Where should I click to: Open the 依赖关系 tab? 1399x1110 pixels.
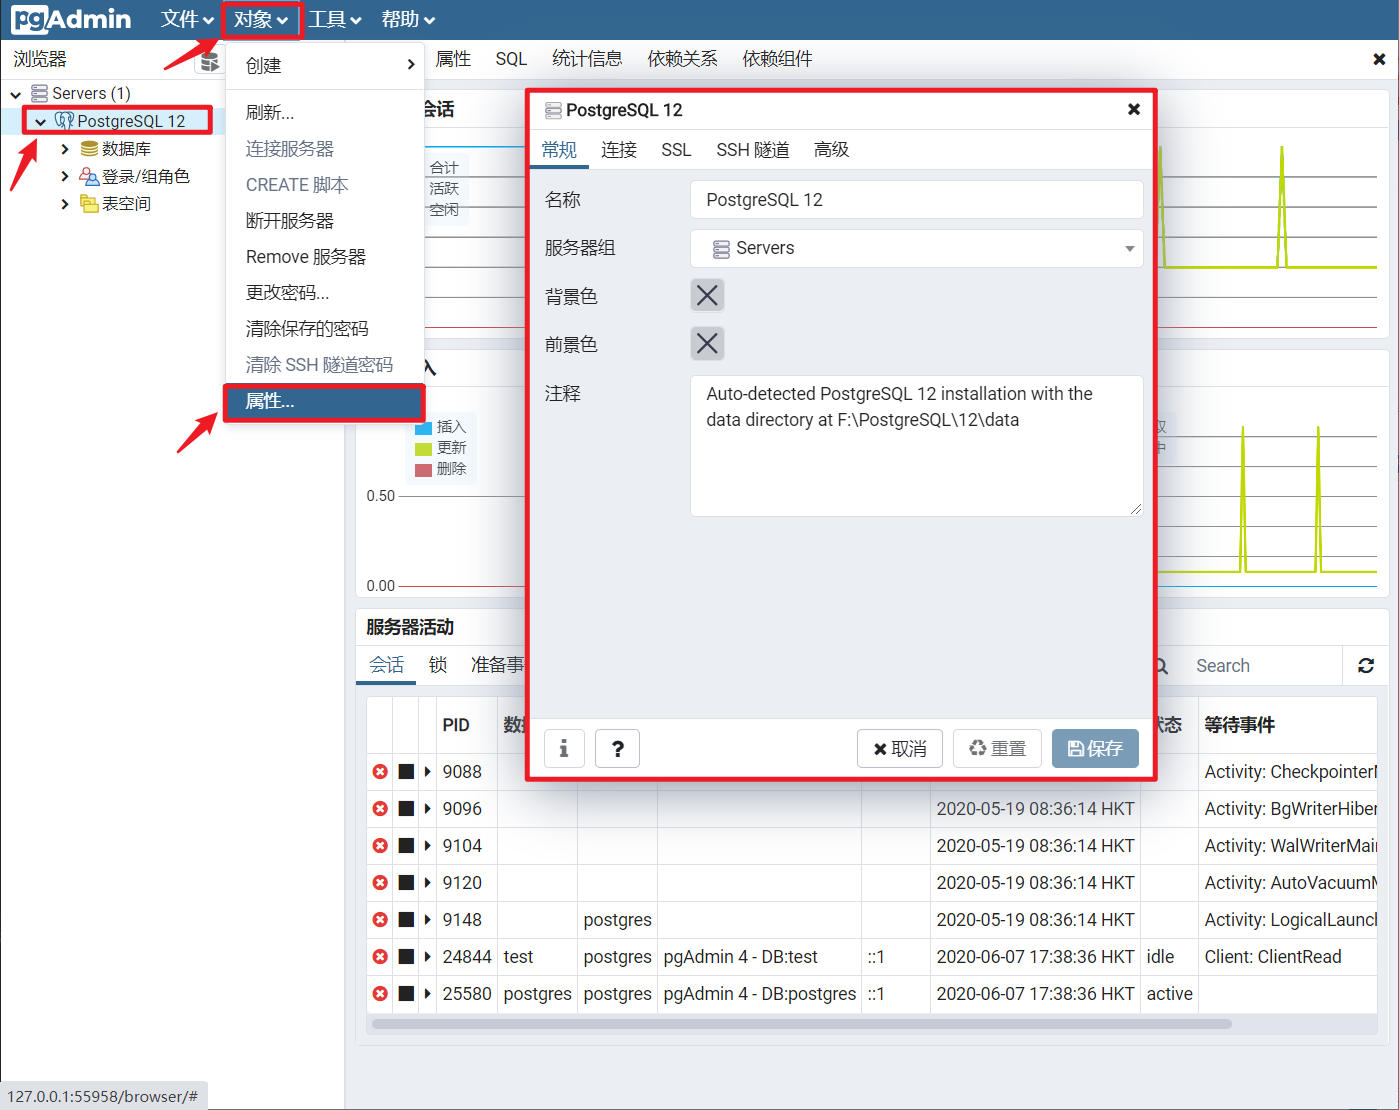pos(682,59)
